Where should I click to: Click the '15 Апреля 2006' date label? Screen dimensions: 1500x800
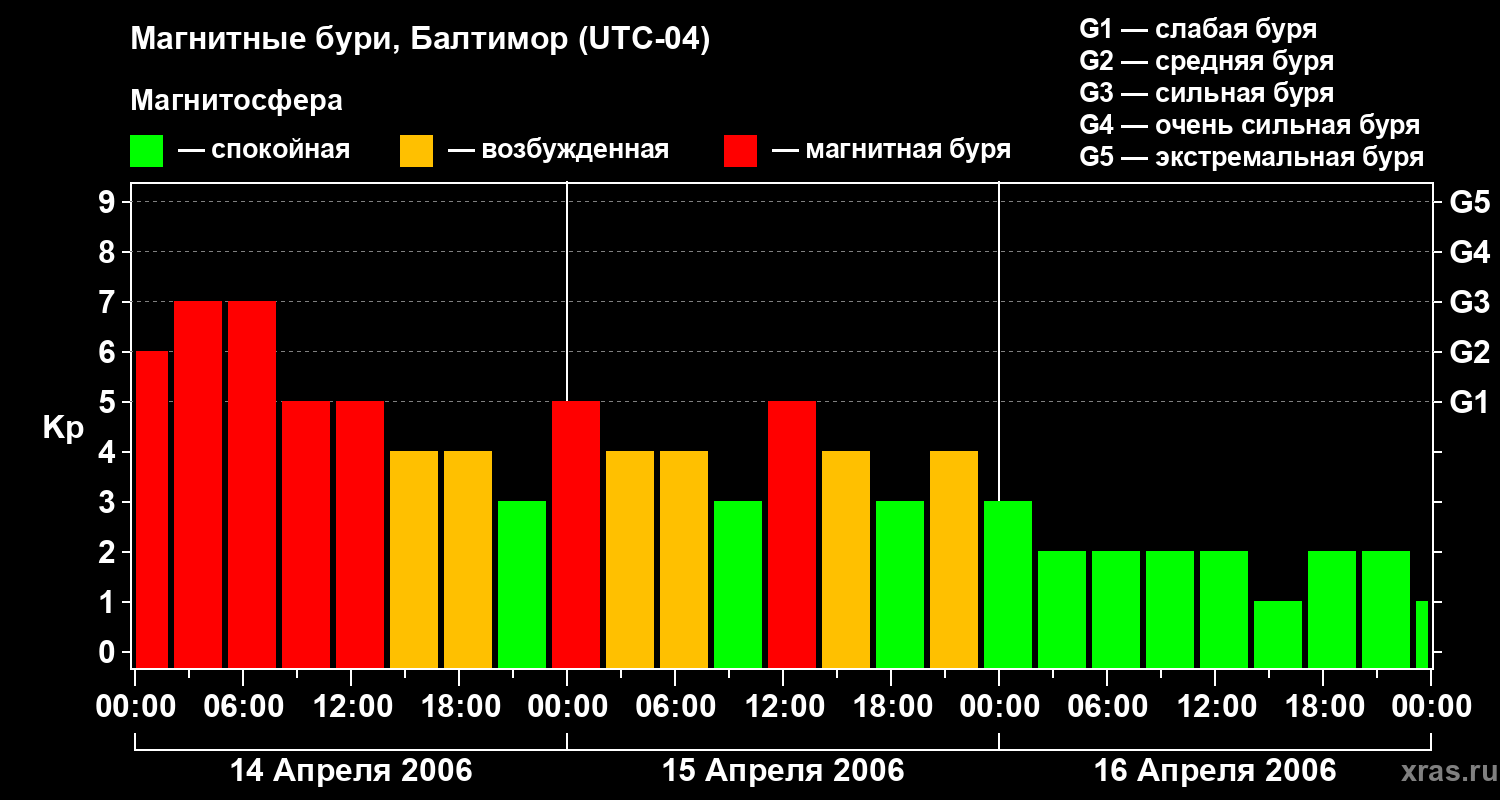coord(783,771)
